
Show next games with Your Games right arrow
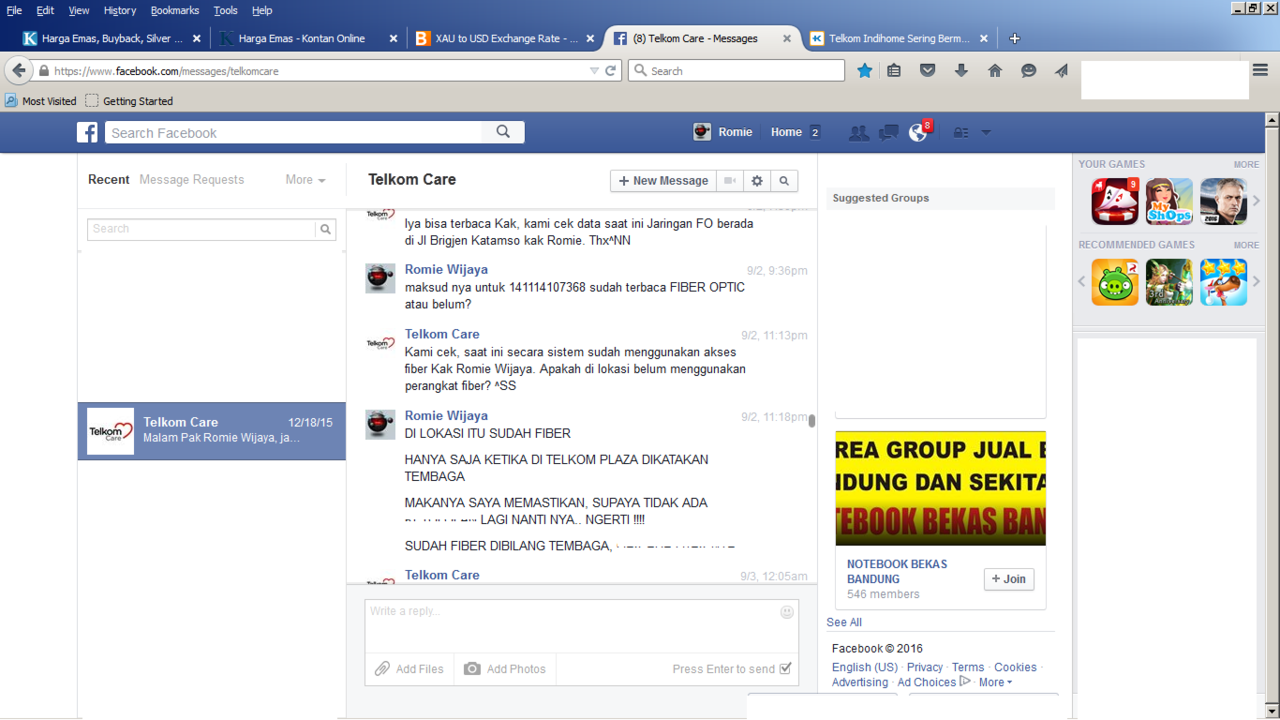tap(1257, 201)
